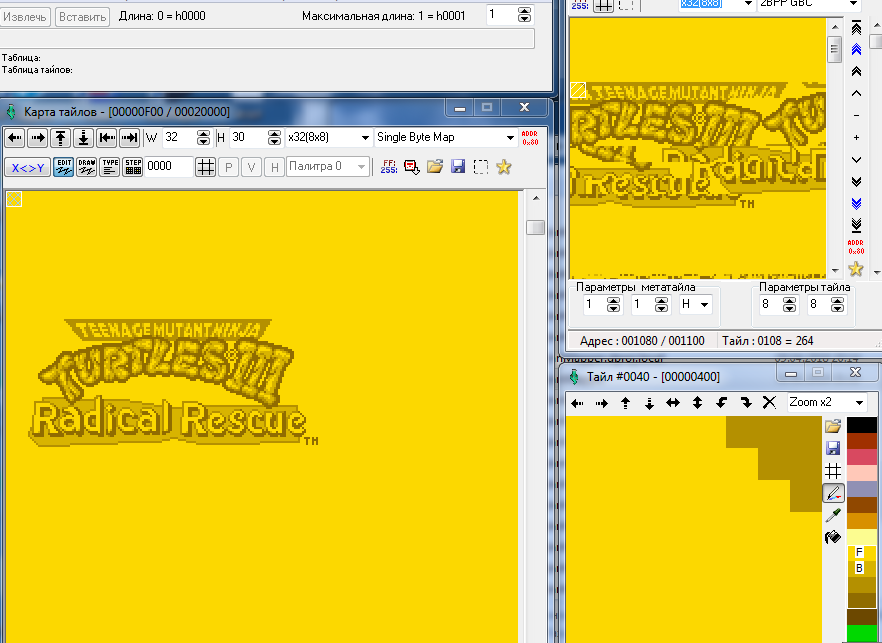Open map file with folder icon

pos(435,167)
